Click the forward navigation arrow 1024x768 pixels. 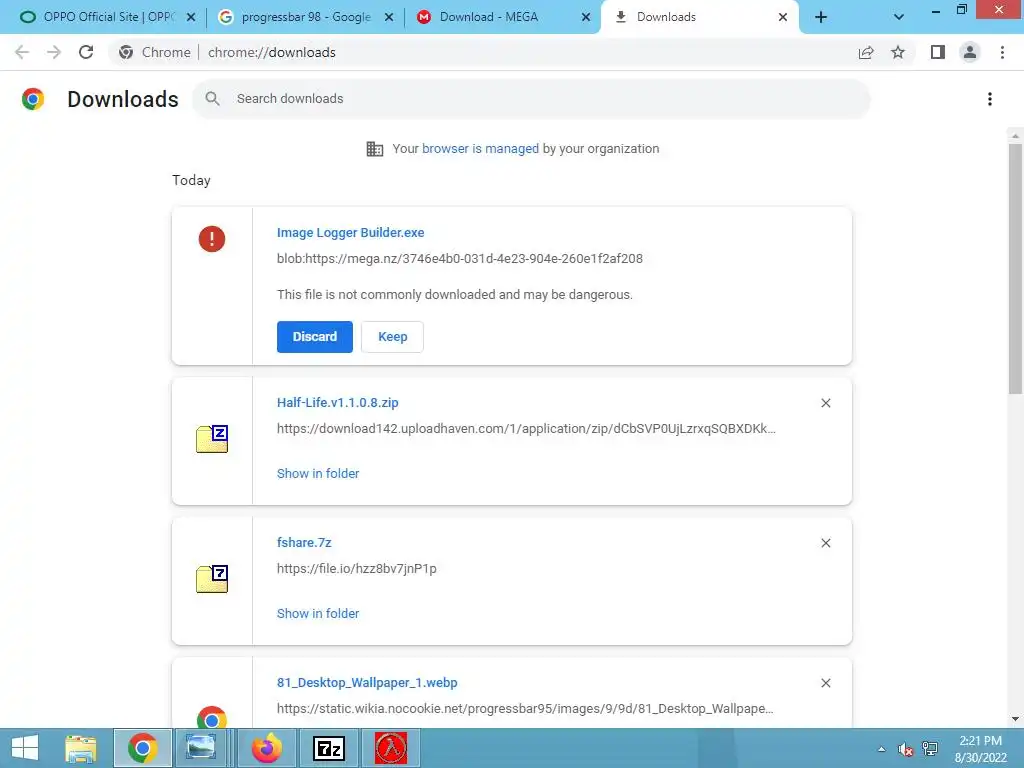point(54,52)
